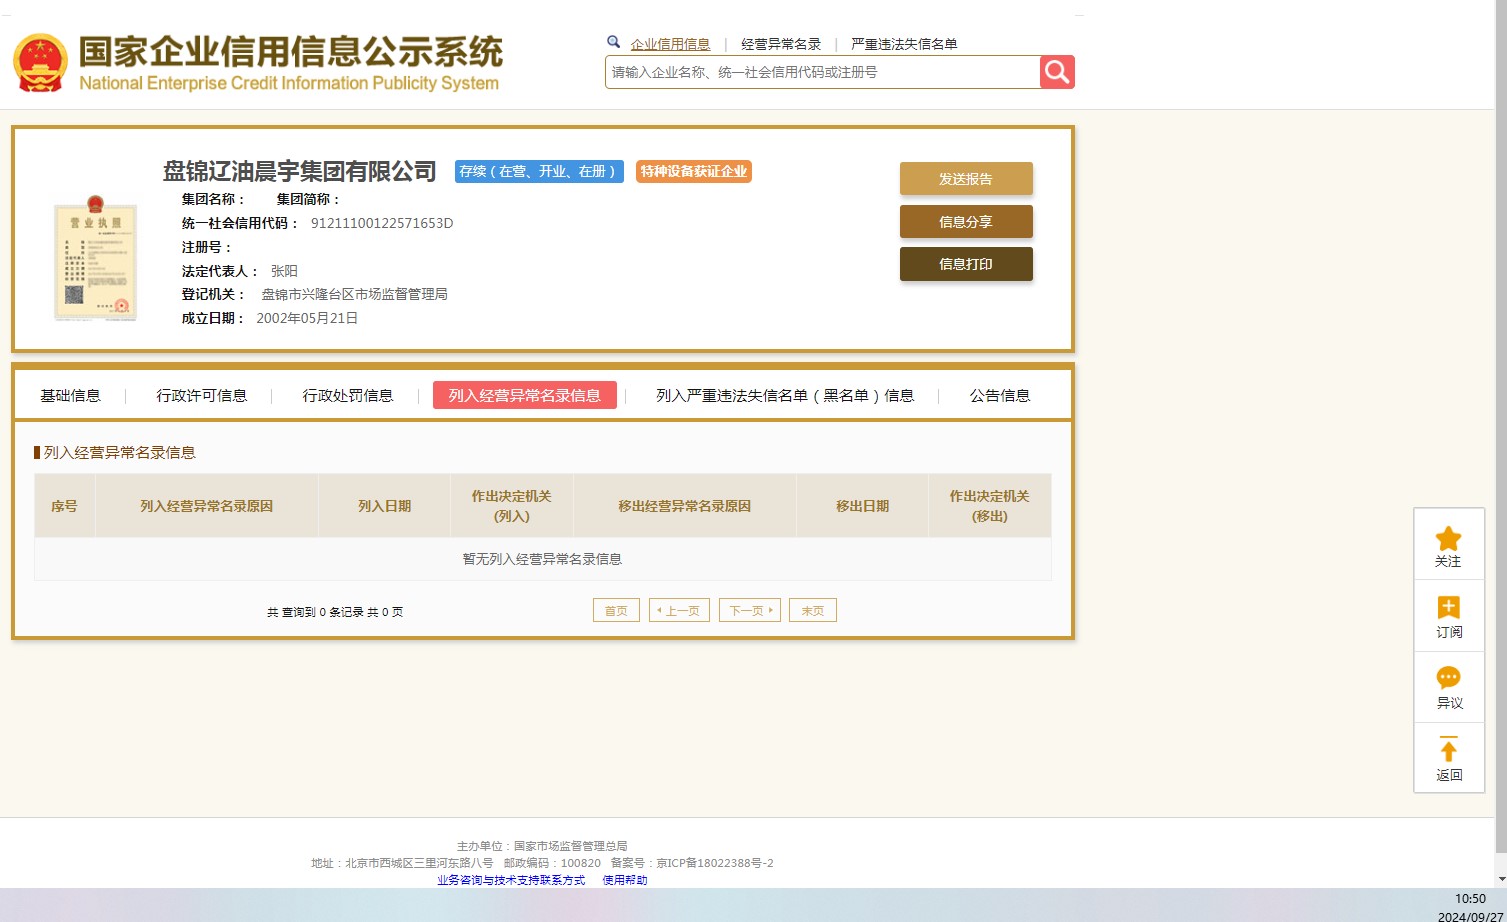
Task: Click the 作出决定机关(移出) column header
Action: [990, 506]
